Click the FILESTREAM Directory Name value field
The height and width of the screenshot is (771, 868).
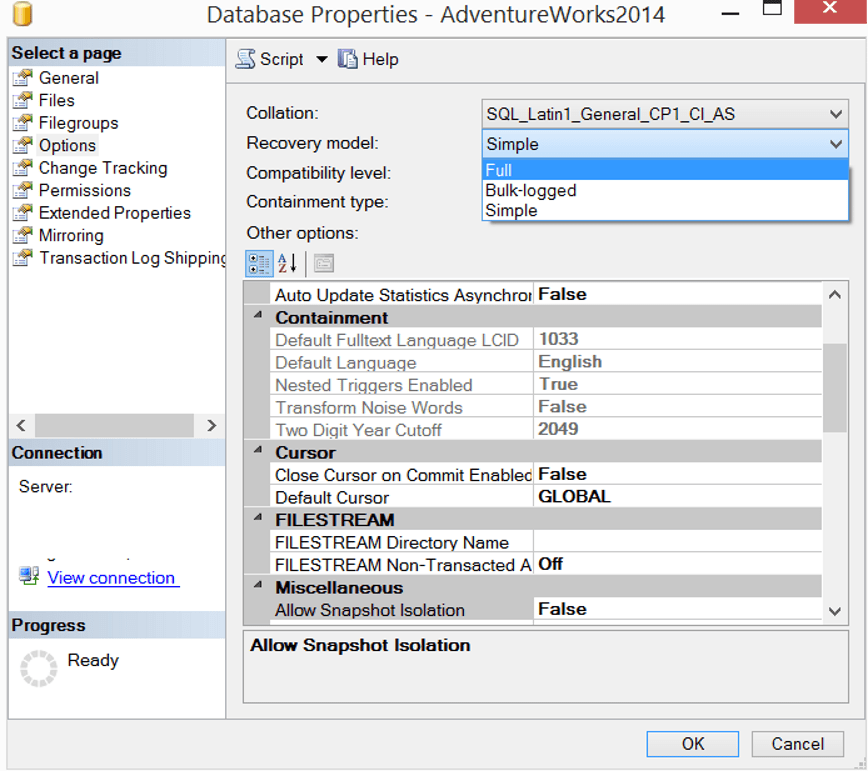click(677, 542)
